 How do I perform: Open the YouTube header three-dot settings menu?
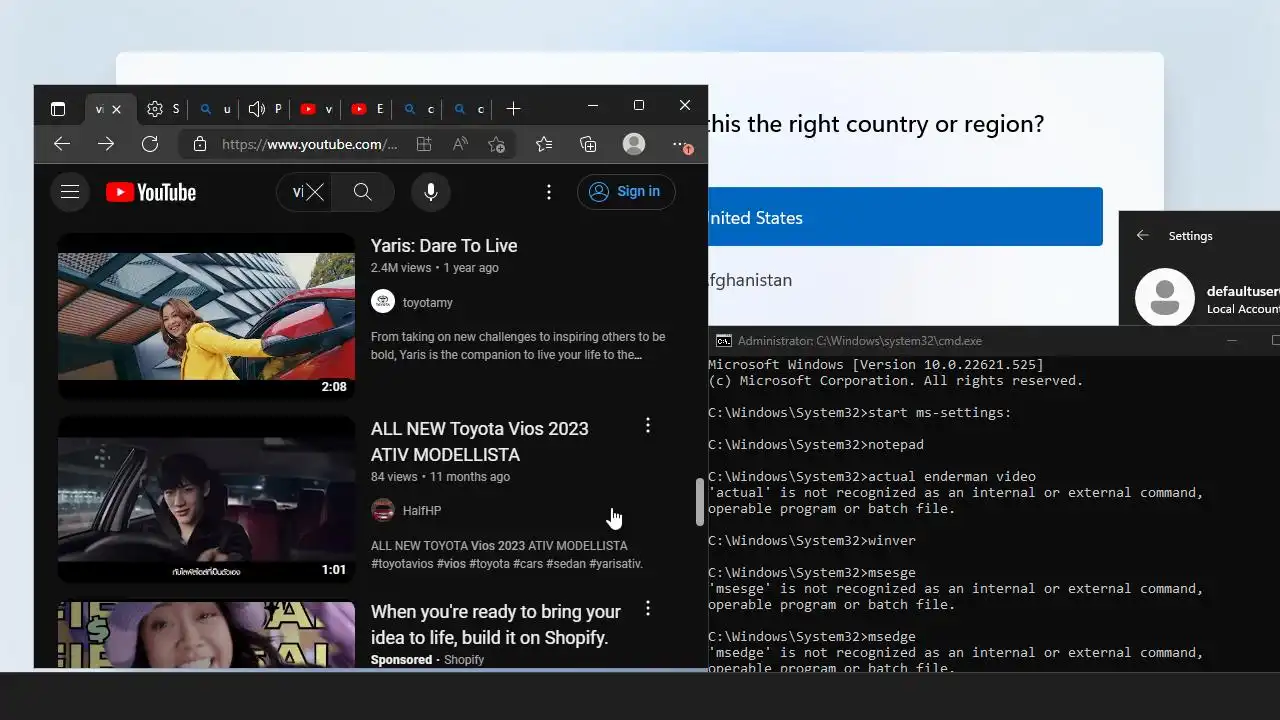[549, 192]
